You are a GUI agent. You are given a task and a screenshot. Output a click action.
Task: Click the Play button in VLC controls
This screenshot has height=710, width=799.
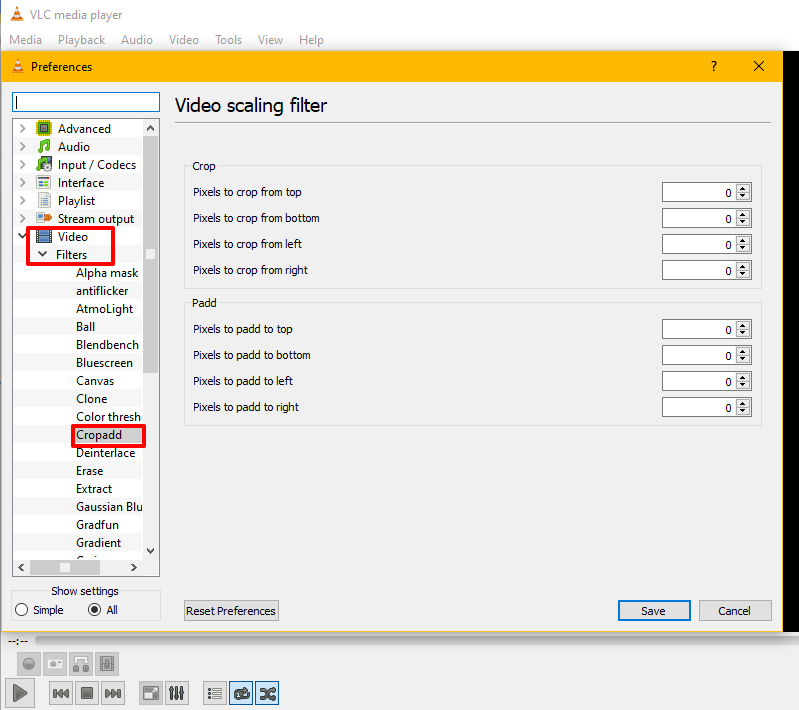(x=20, y=693)
